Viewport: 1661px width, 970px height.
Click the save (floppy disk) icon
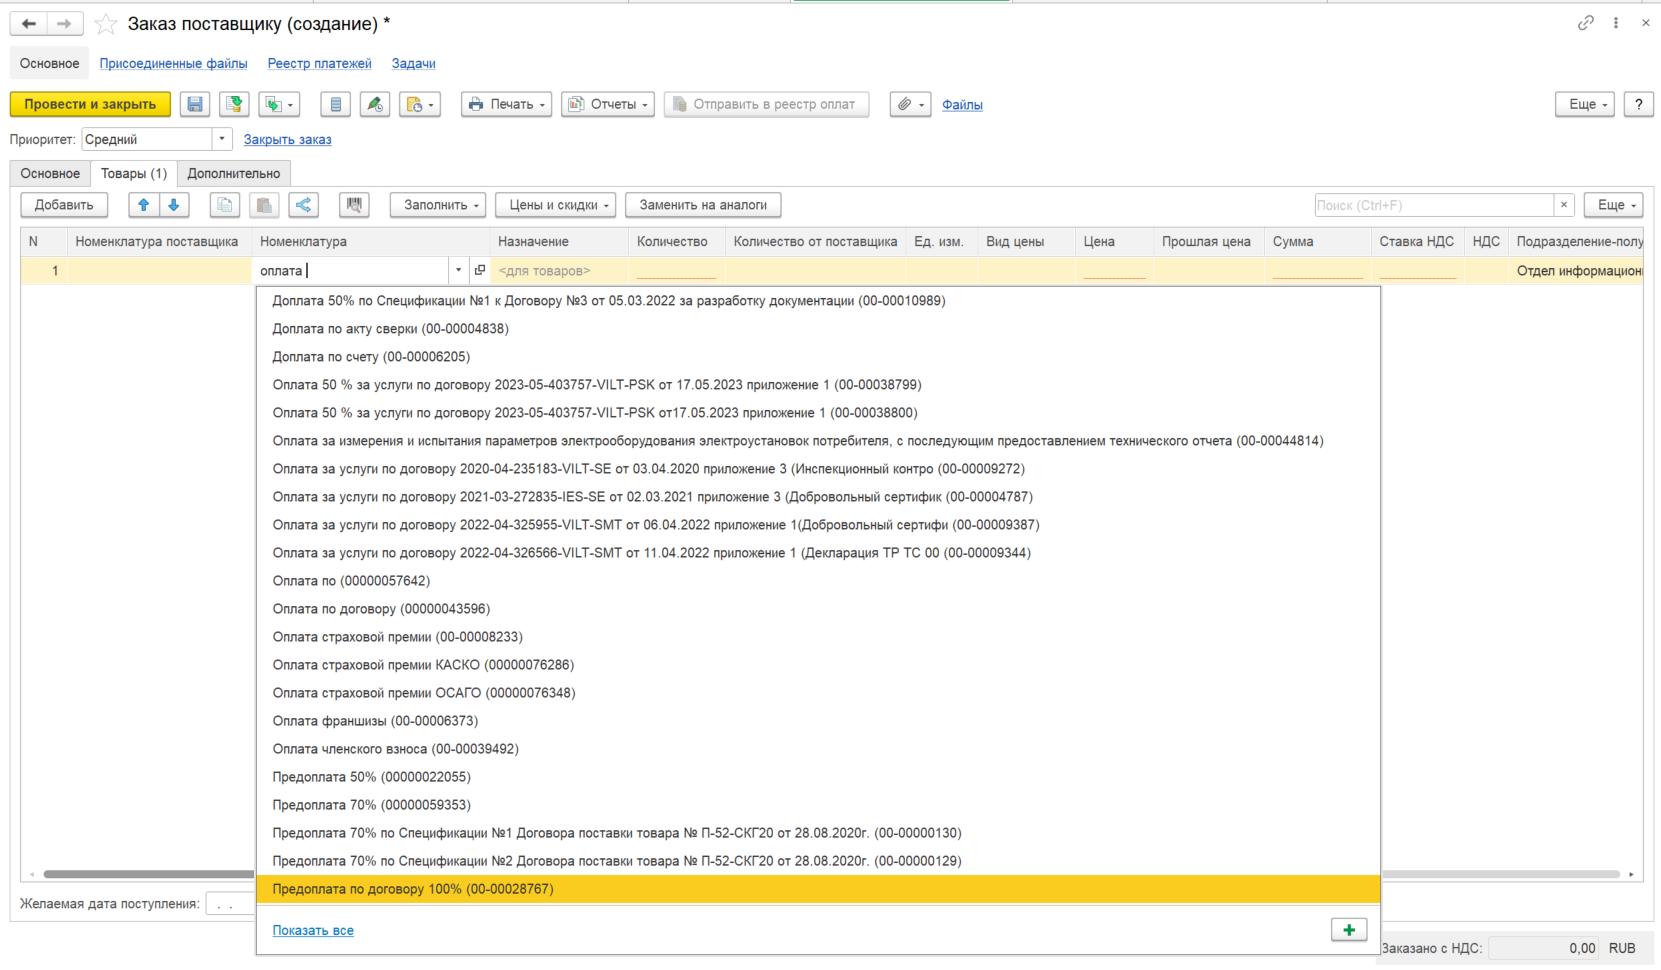[195, 104]
